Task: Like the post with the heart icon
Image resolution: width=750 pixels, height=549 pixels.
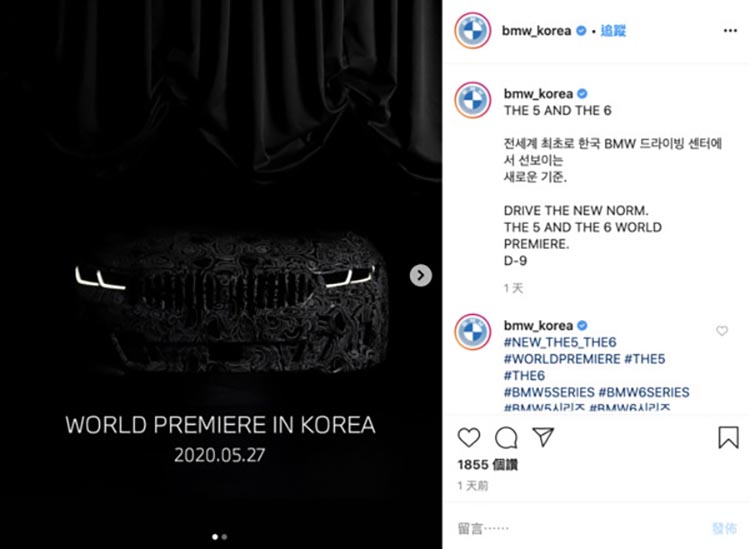Action: pyautogui.click(x=469, y=438)
